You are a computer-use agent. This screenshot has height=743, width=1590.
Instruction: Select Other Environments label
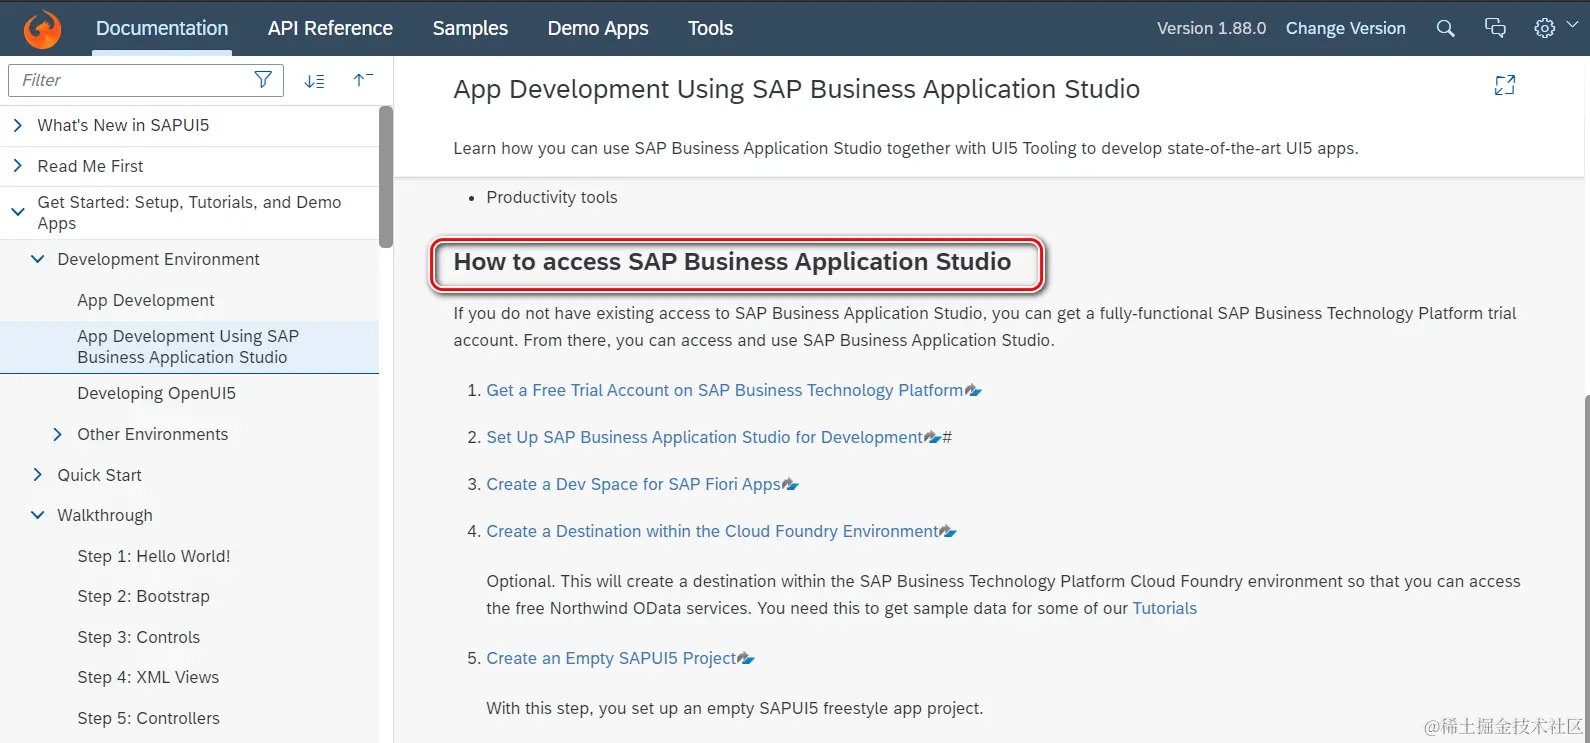152,434
